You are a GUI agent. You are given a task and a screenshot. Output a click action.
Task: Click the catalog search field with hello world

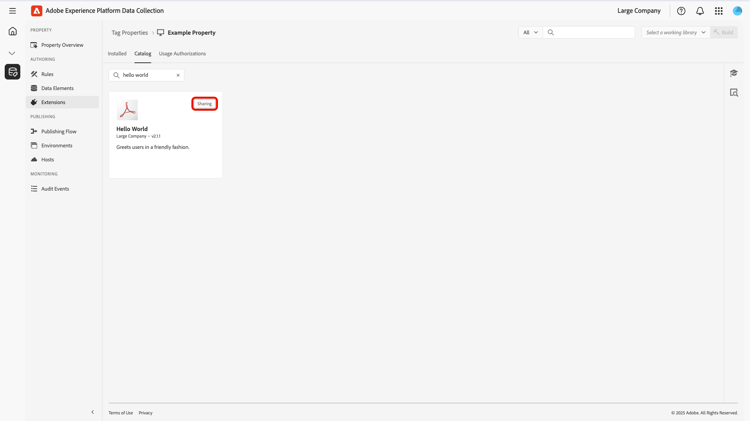tap(146, 75)
